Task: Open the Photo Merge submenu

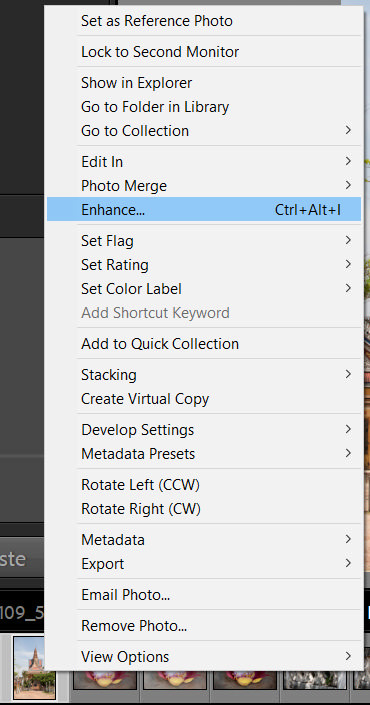Action: click(x=204, y=185)
